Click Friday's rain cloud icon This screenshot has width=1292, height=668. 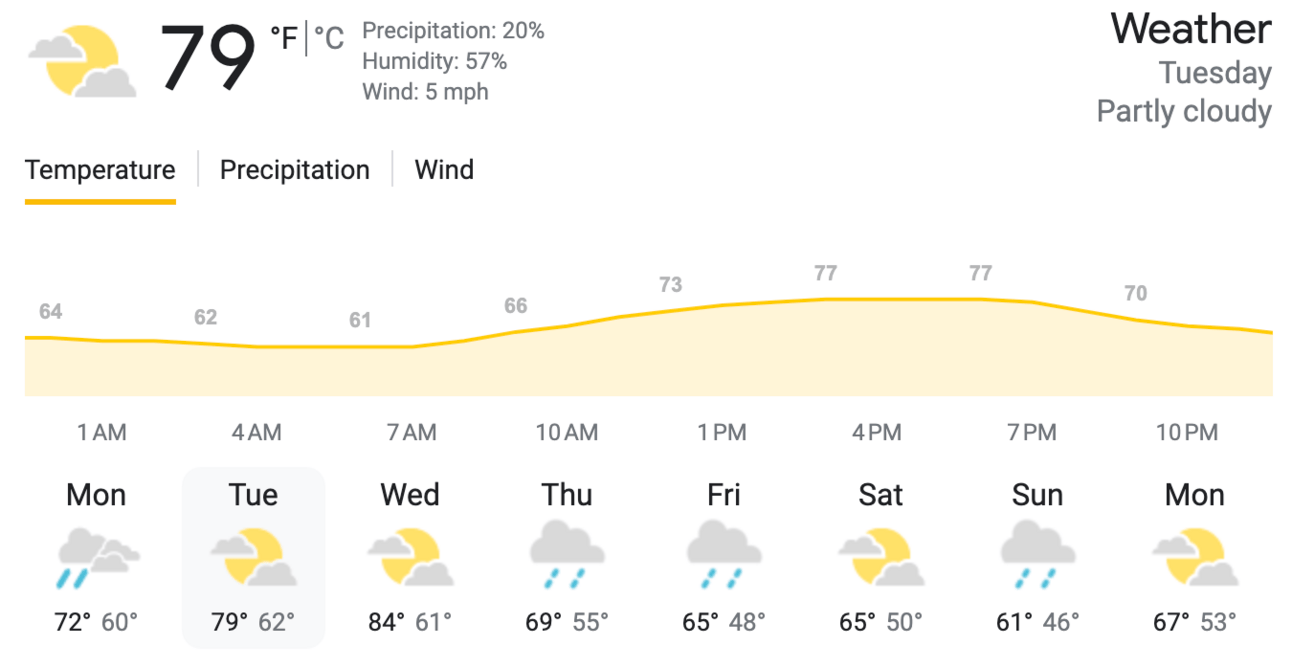pos(724,555)
